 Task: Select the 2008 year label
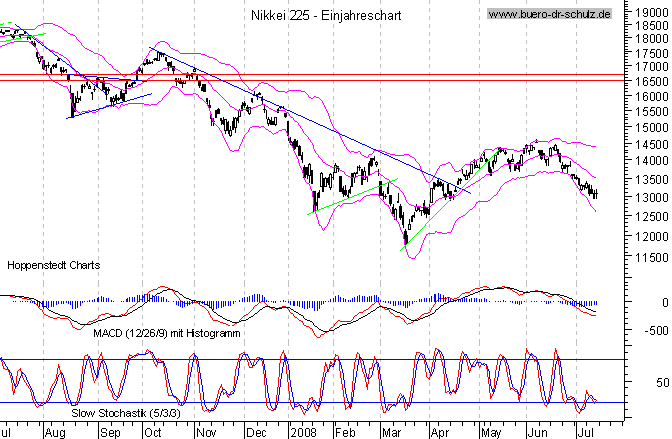click(x=303, y=433)
